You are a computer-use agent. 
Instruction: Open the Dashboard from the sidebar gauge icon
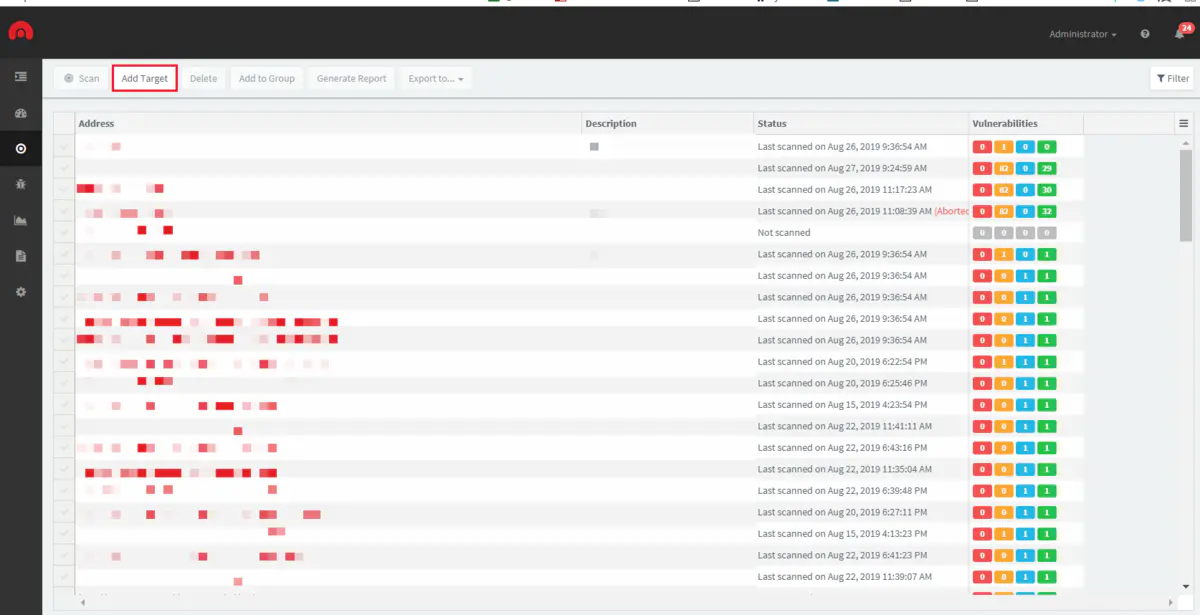[x=20, y=113]
